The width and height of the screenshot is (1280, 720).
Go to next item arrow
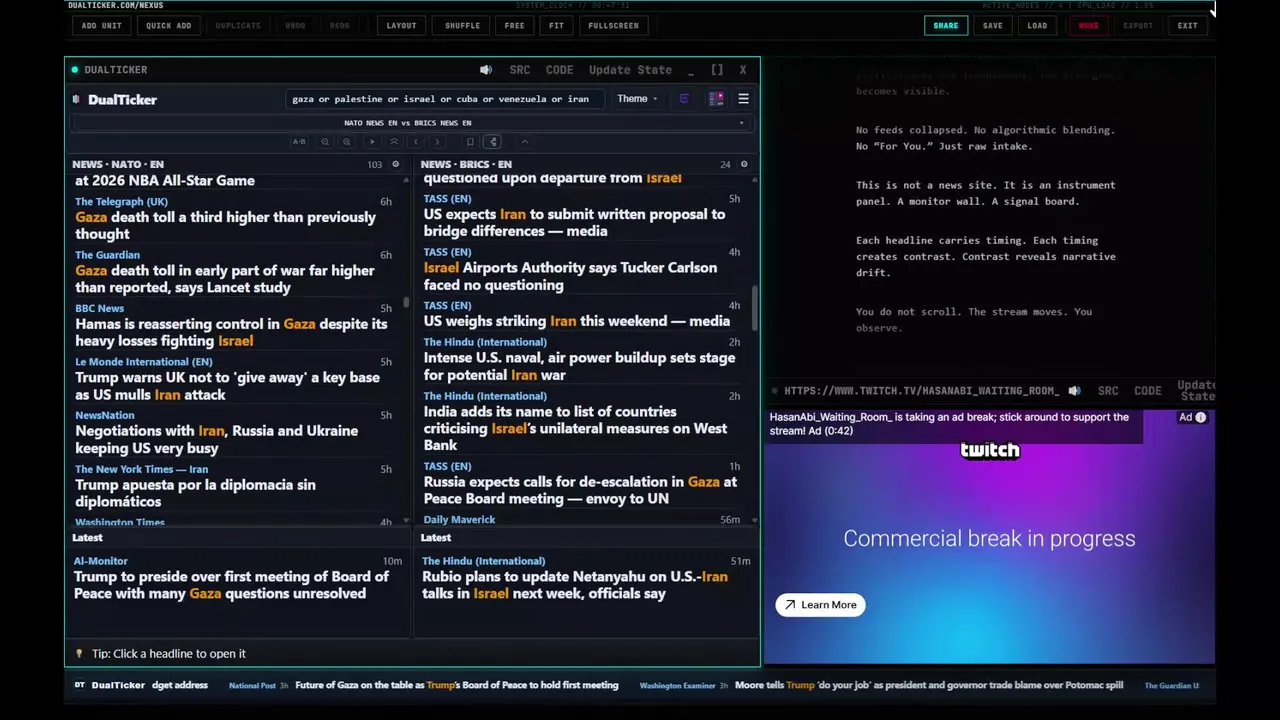click(x=437, y=142)
